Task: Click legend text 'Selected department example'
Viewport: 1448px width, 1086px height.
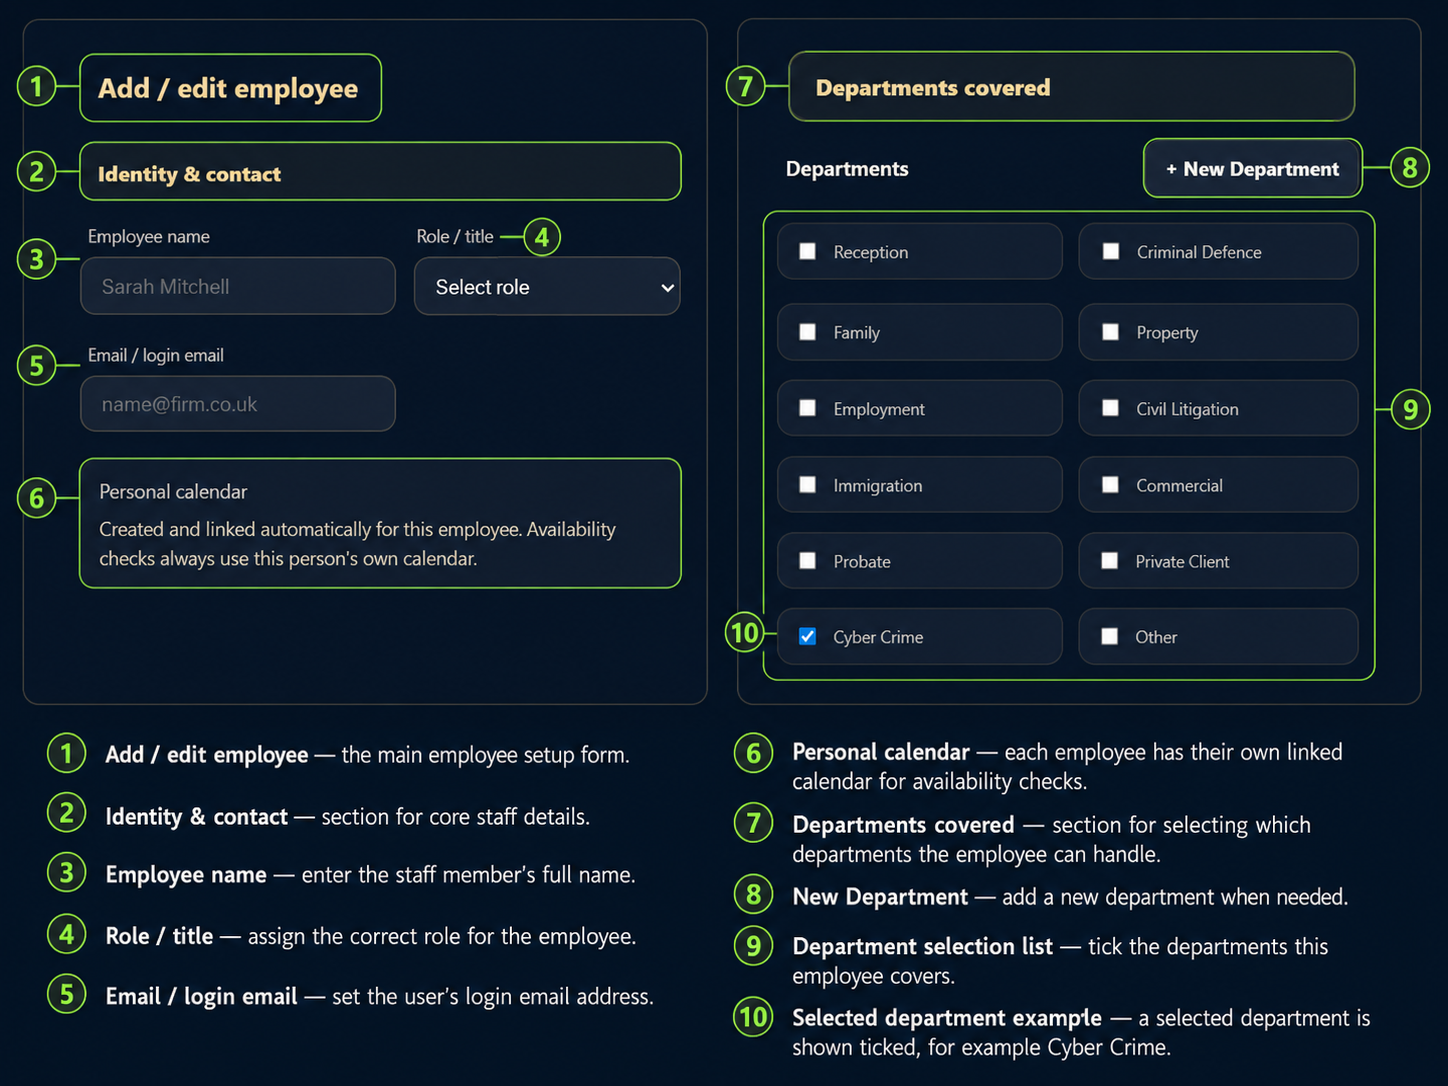Action: [x=947, y=1018]
